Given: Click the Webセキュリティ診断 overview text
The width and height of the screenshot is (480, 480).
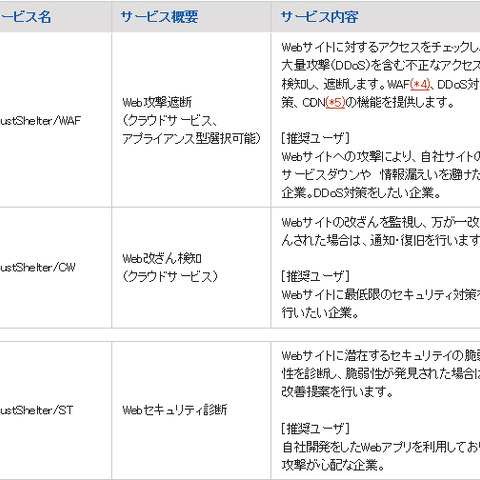Looking at the screenshot, I should [x=175, y=410].
